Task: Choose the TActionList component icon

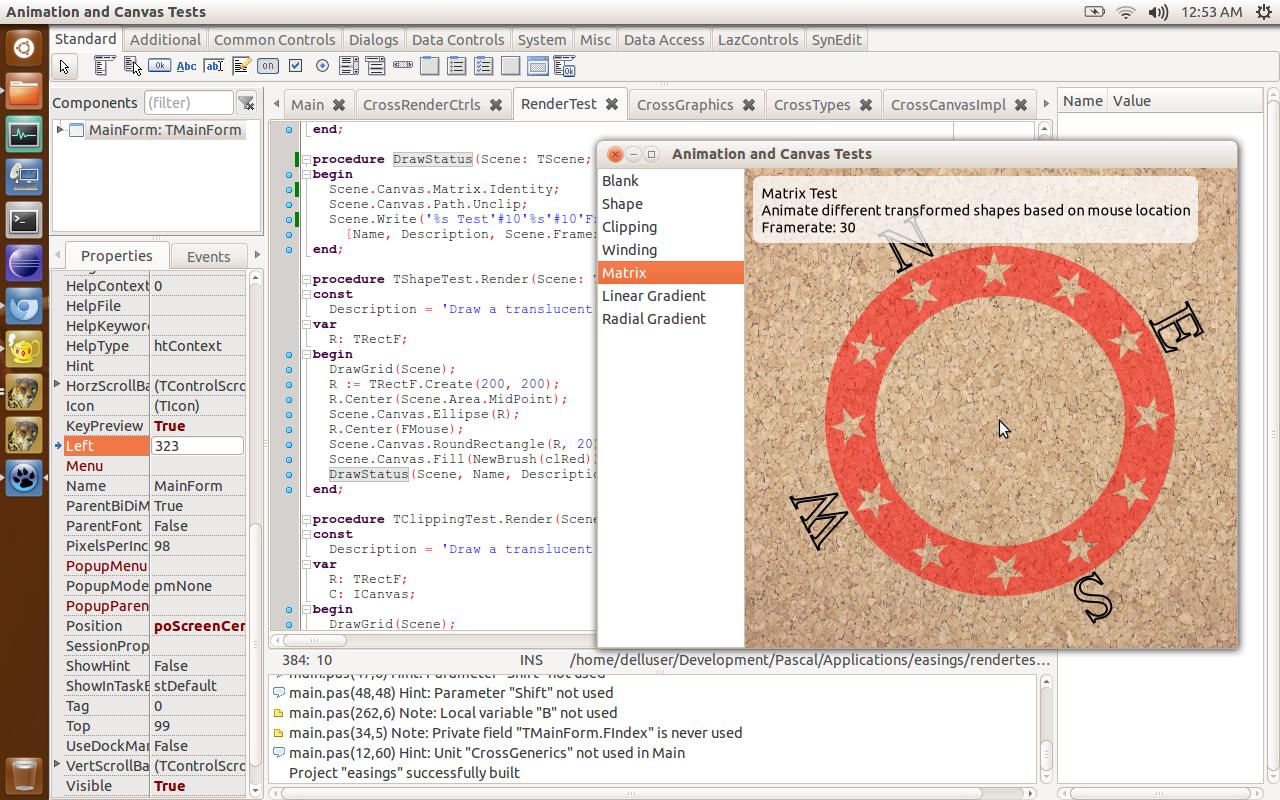Action: [565, 67]
